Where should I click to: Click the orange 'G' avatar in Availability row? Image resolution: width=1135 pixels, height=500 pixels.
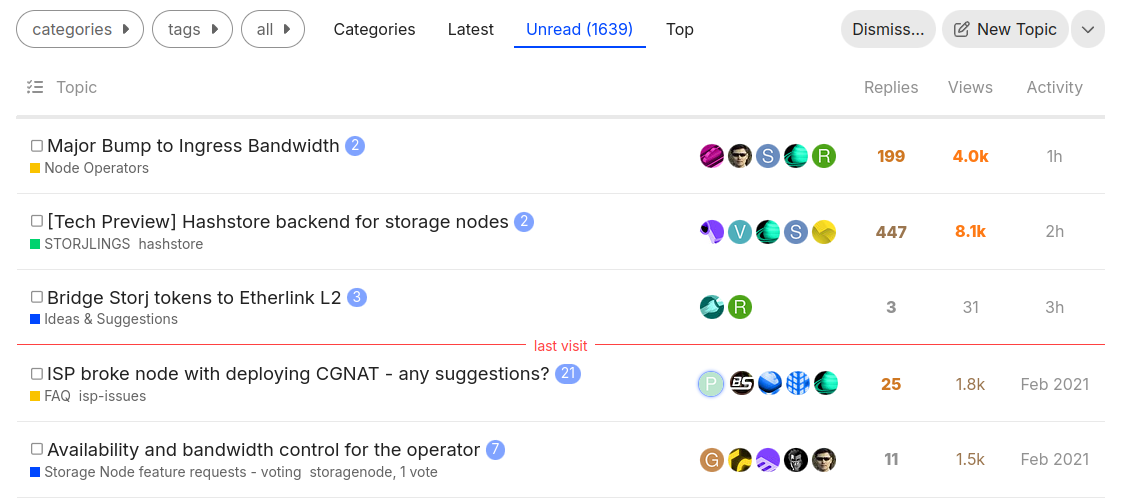click(x=711, y=460)
